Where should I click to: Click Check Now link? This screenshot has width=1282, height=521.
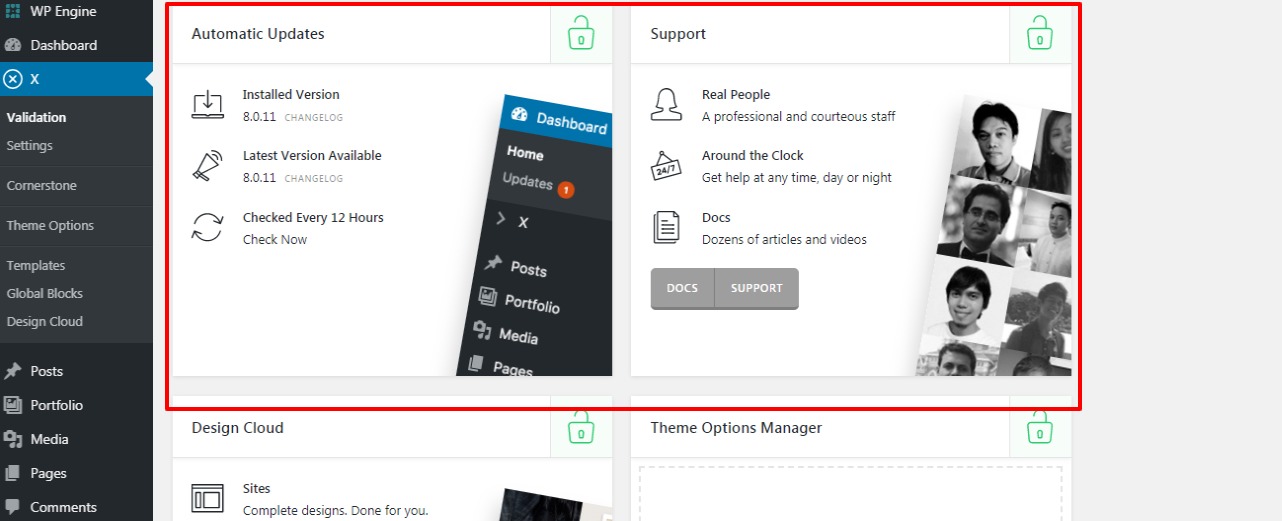tap(275, 239)
